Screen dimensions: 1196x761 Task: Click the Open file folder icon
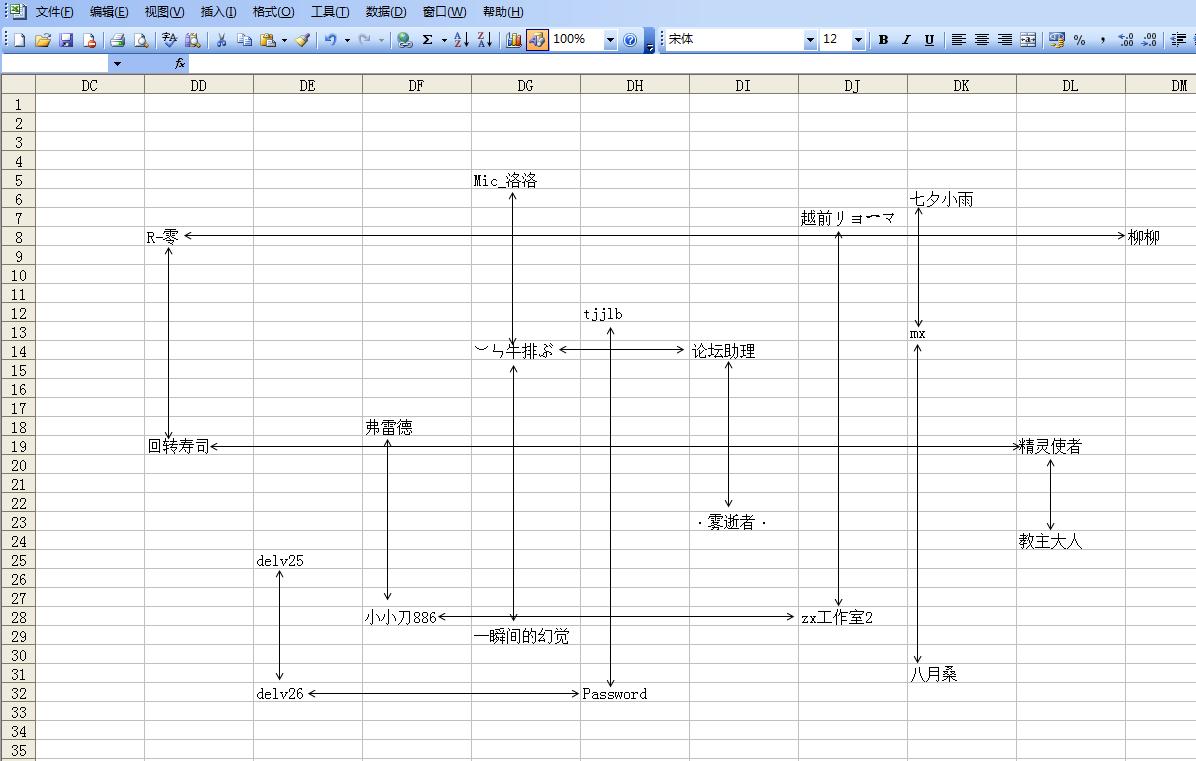coord(43,40)
